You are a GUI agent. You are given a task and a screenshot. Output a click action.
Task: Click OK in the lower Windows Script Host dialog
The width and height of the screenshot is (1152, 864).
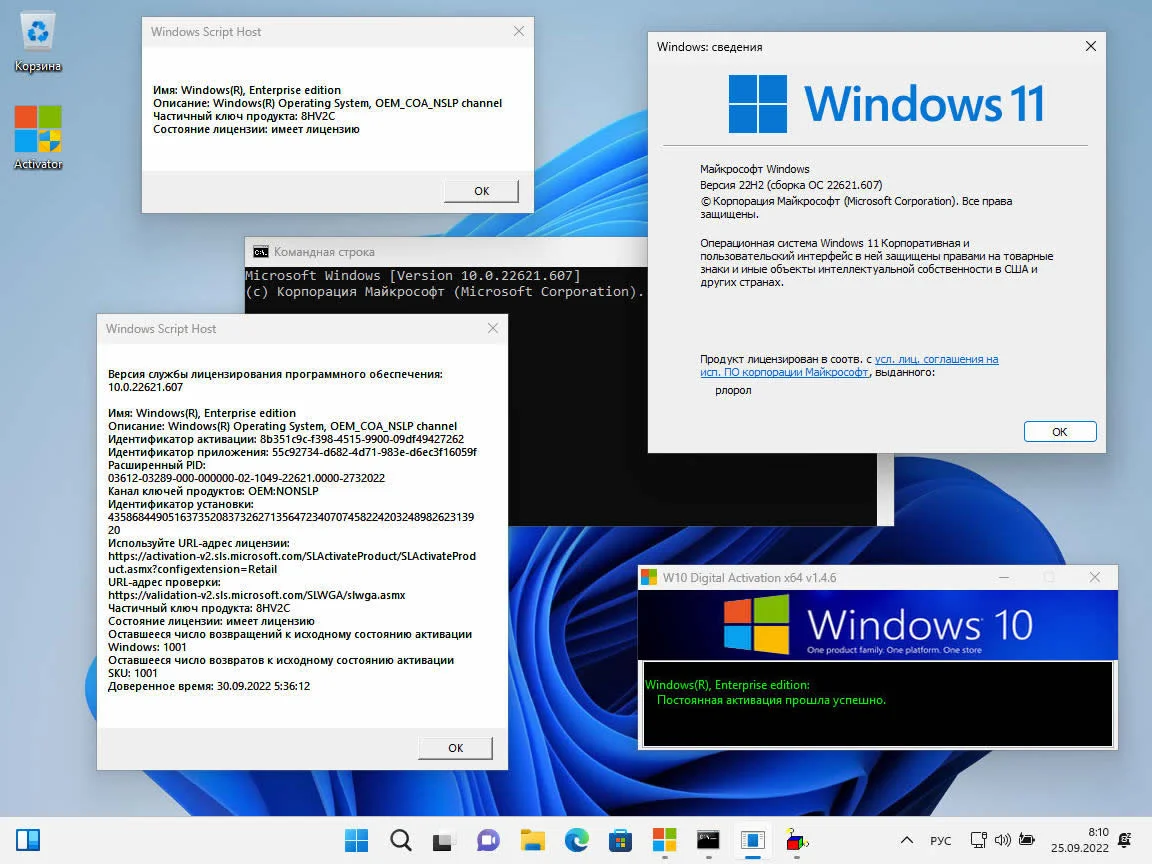pyautogui.click(x=456, y=748)
